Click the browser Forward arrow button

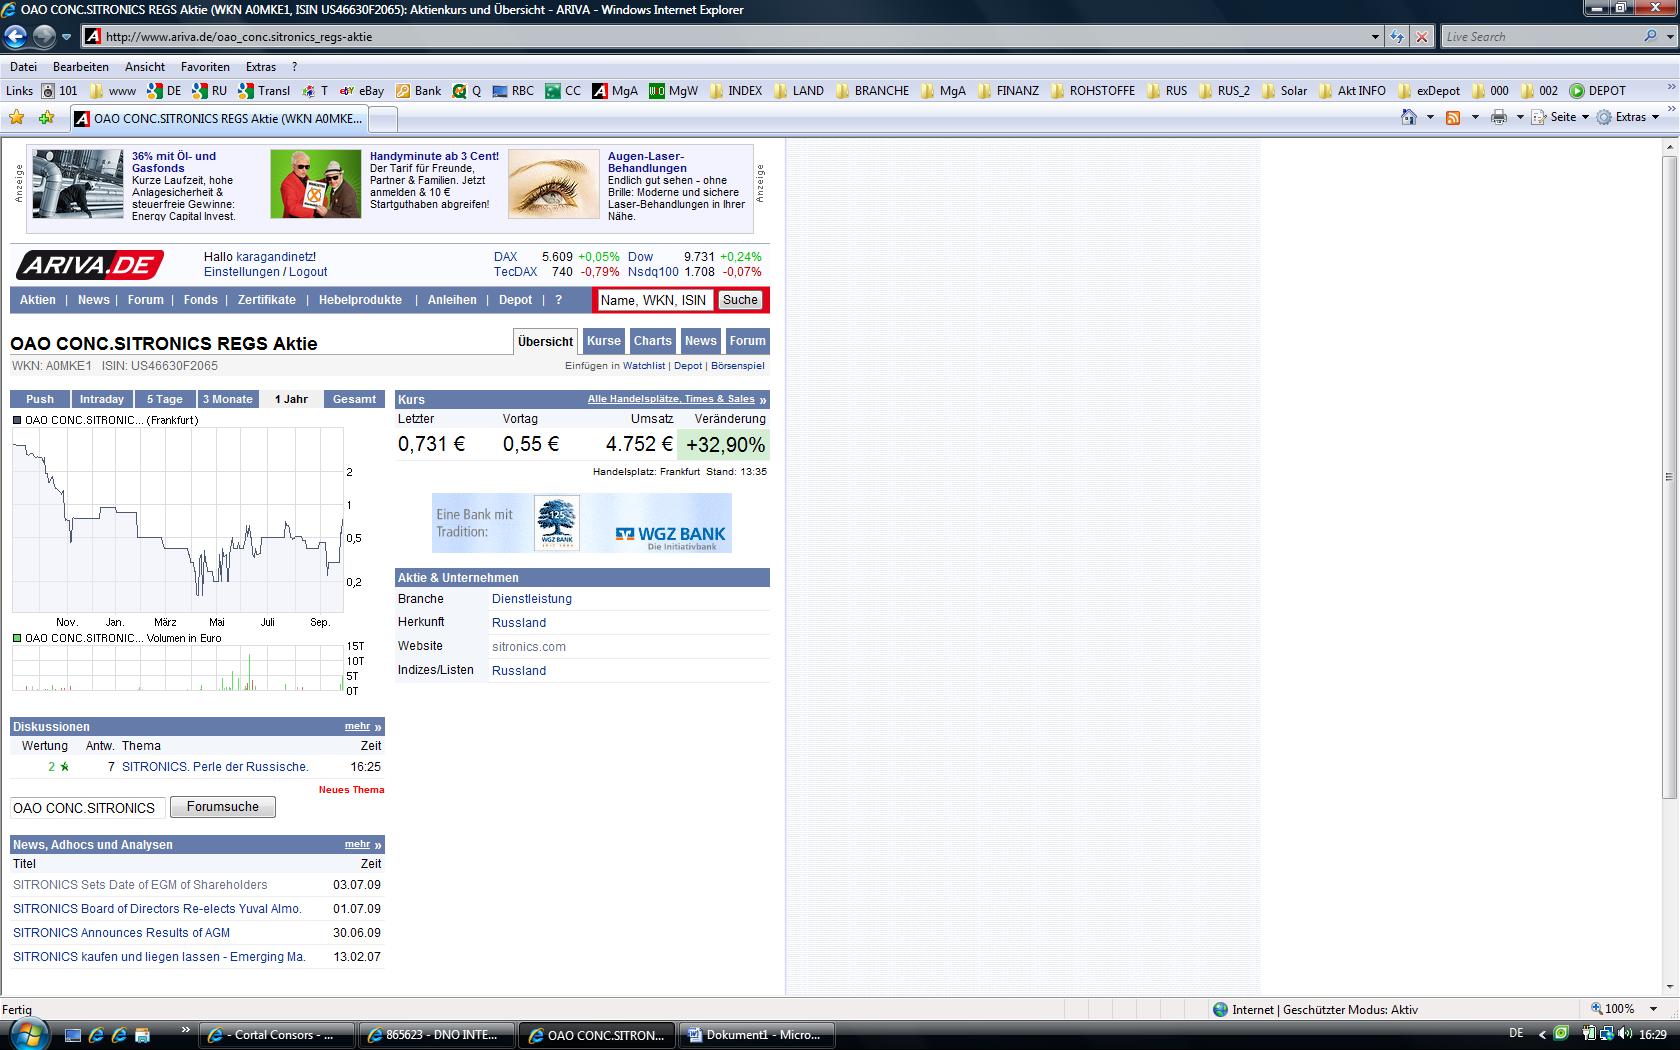44,37
